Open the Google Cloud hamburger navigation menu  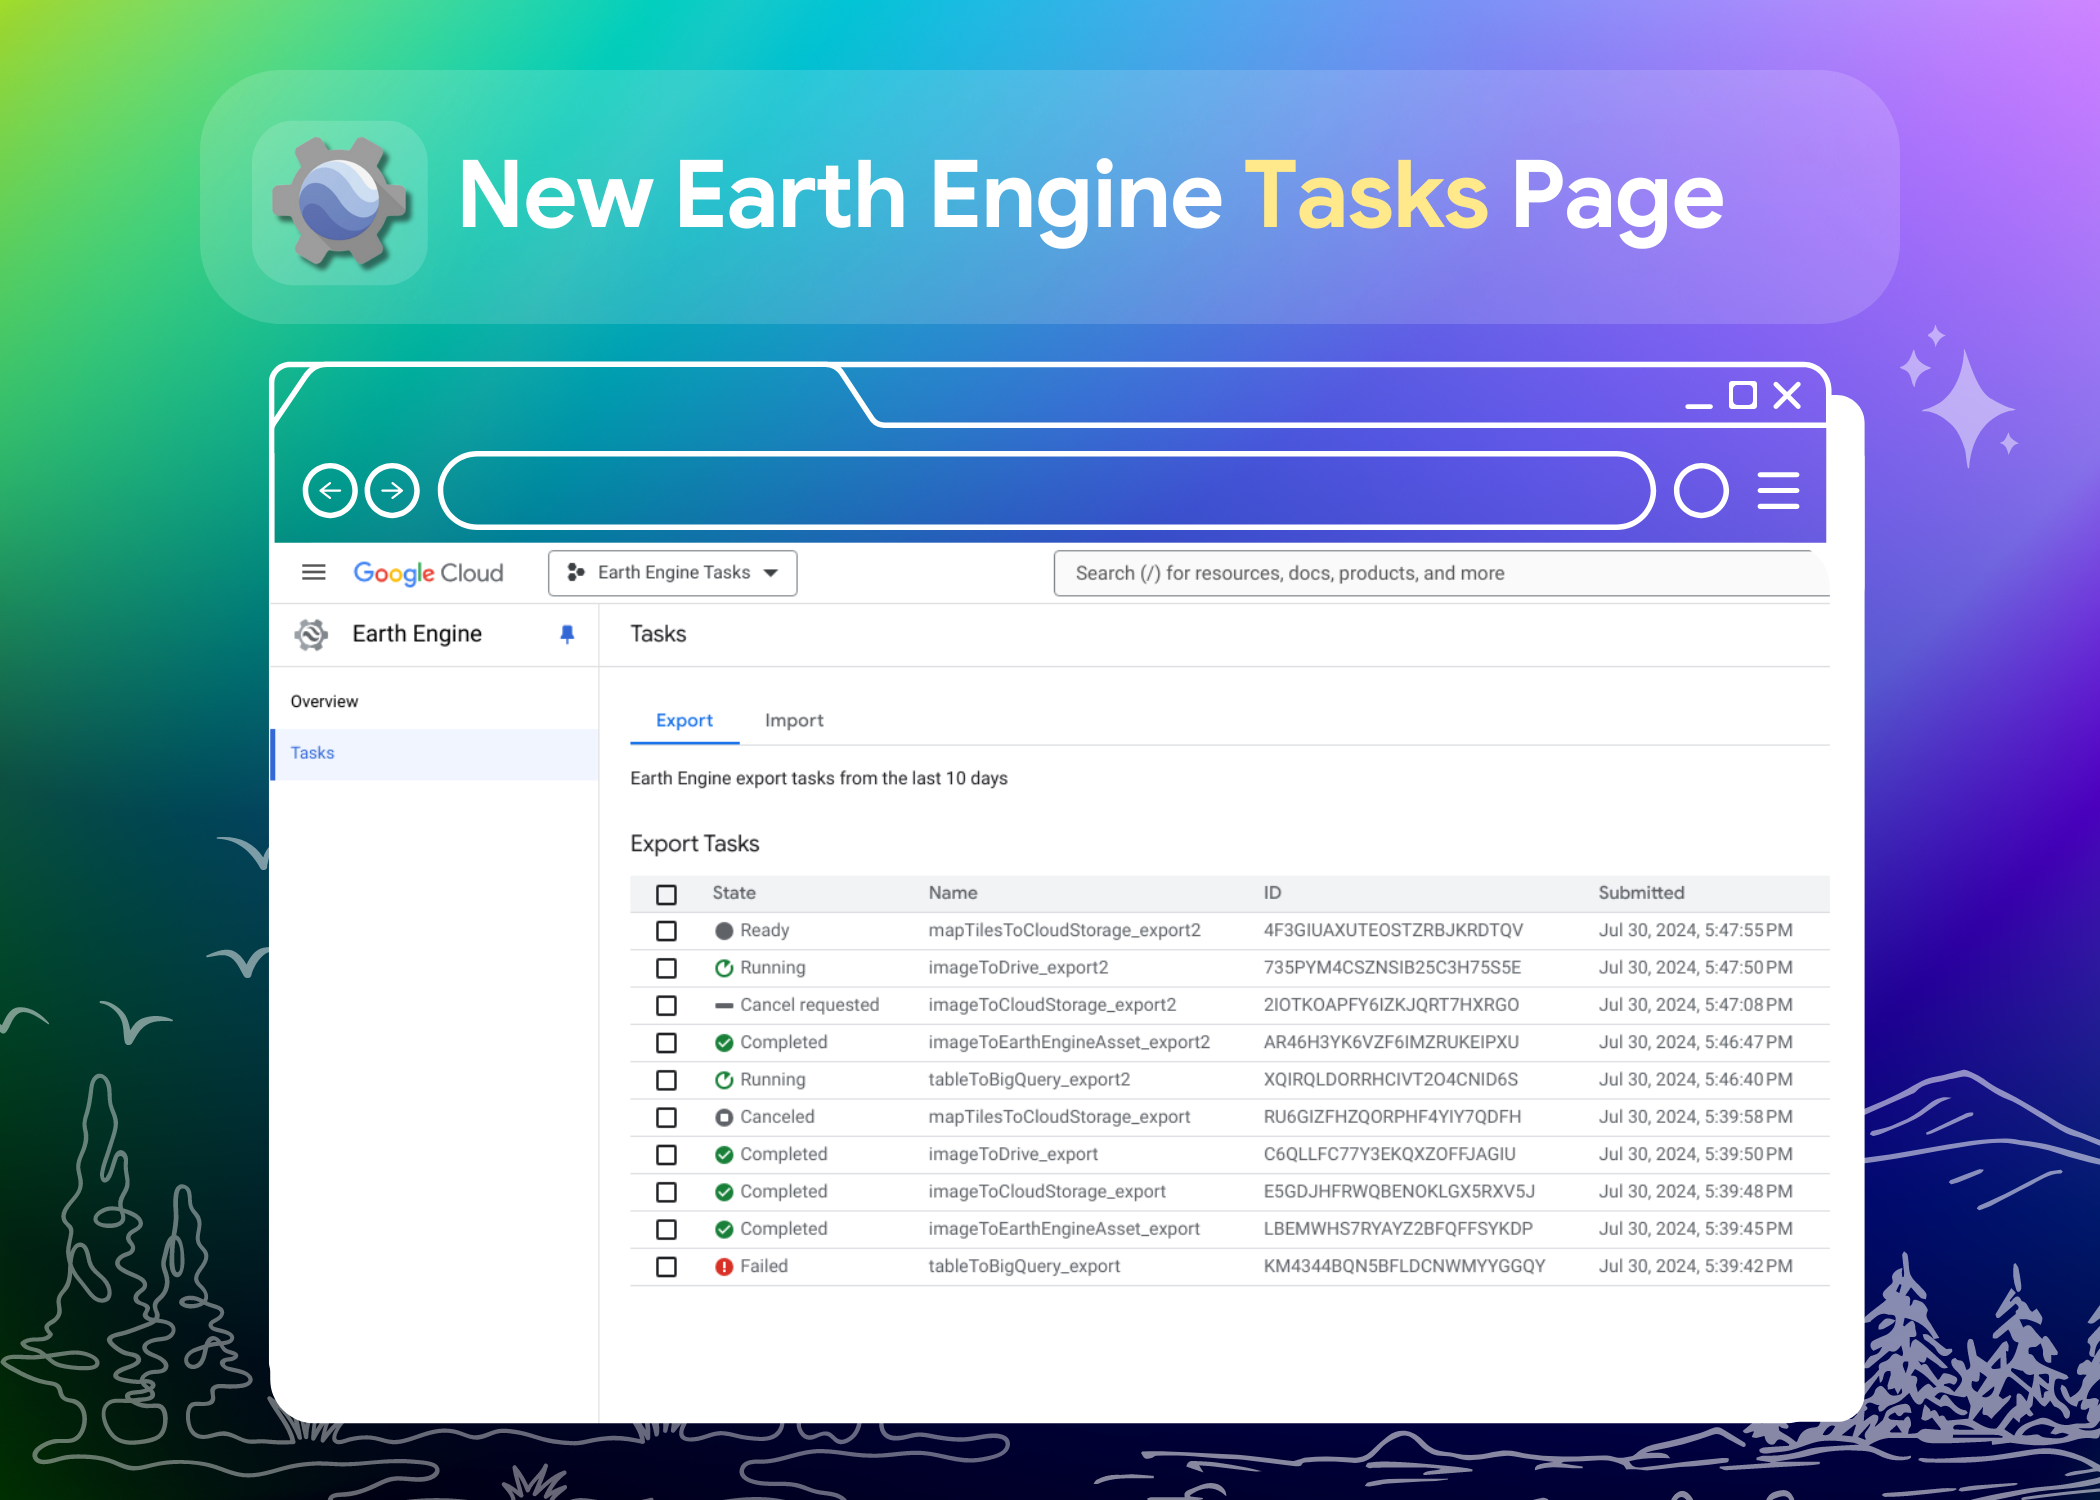[x=313, y=572]
